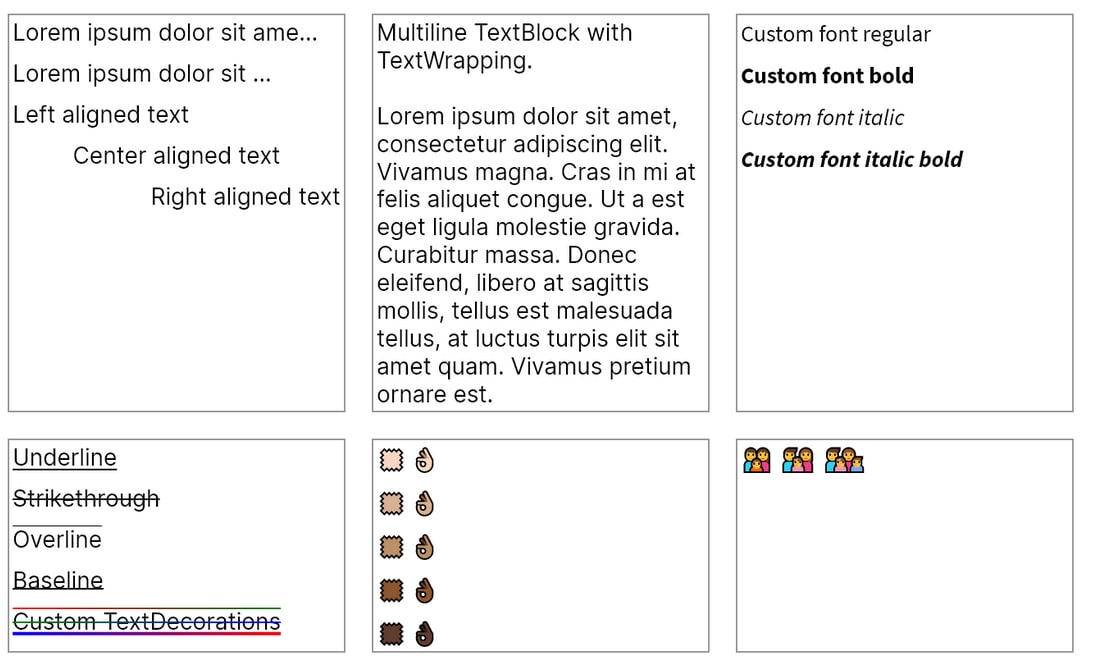Image resolution: width=1116 pixels, height=669 pixels.
Task: Click the Underline text
Action: pos(65,458)
